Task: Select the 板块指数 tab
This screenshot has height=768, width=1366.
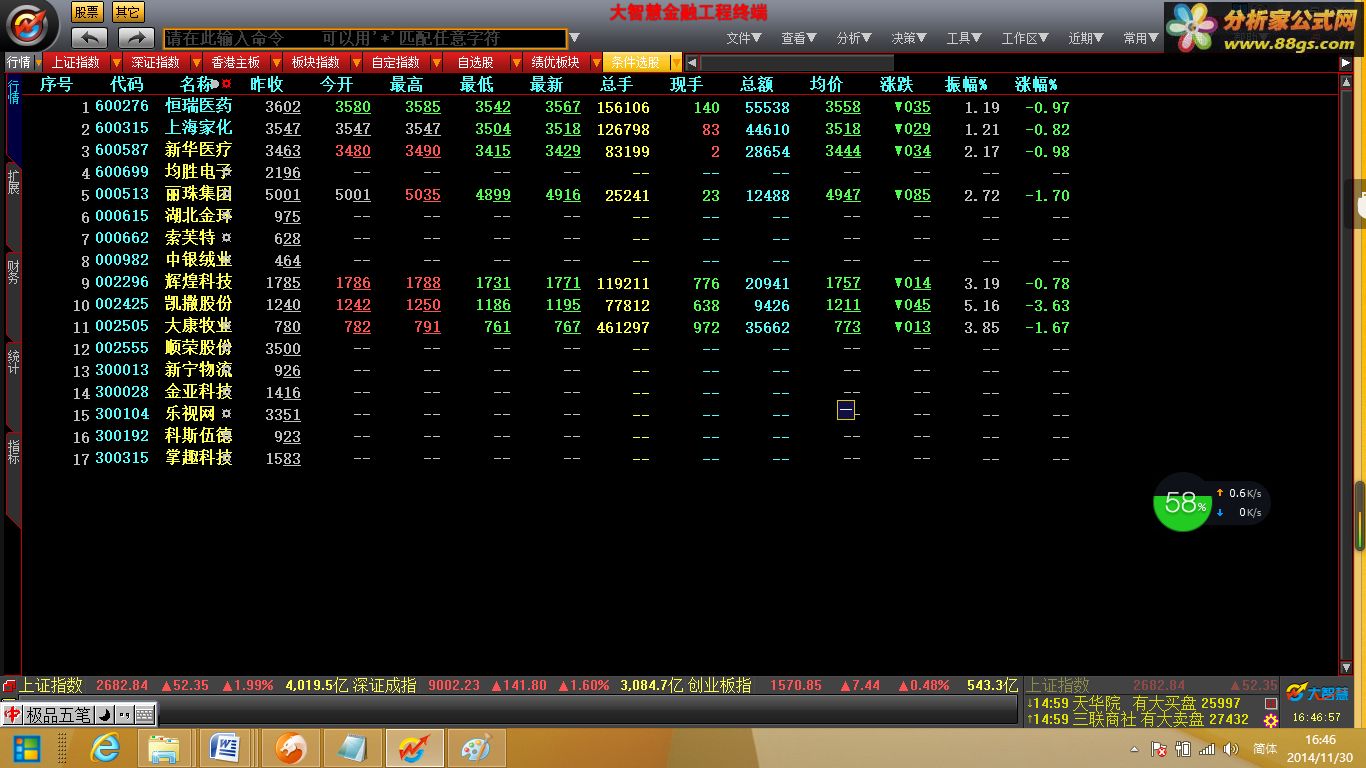Action: (x=316, y=62)
